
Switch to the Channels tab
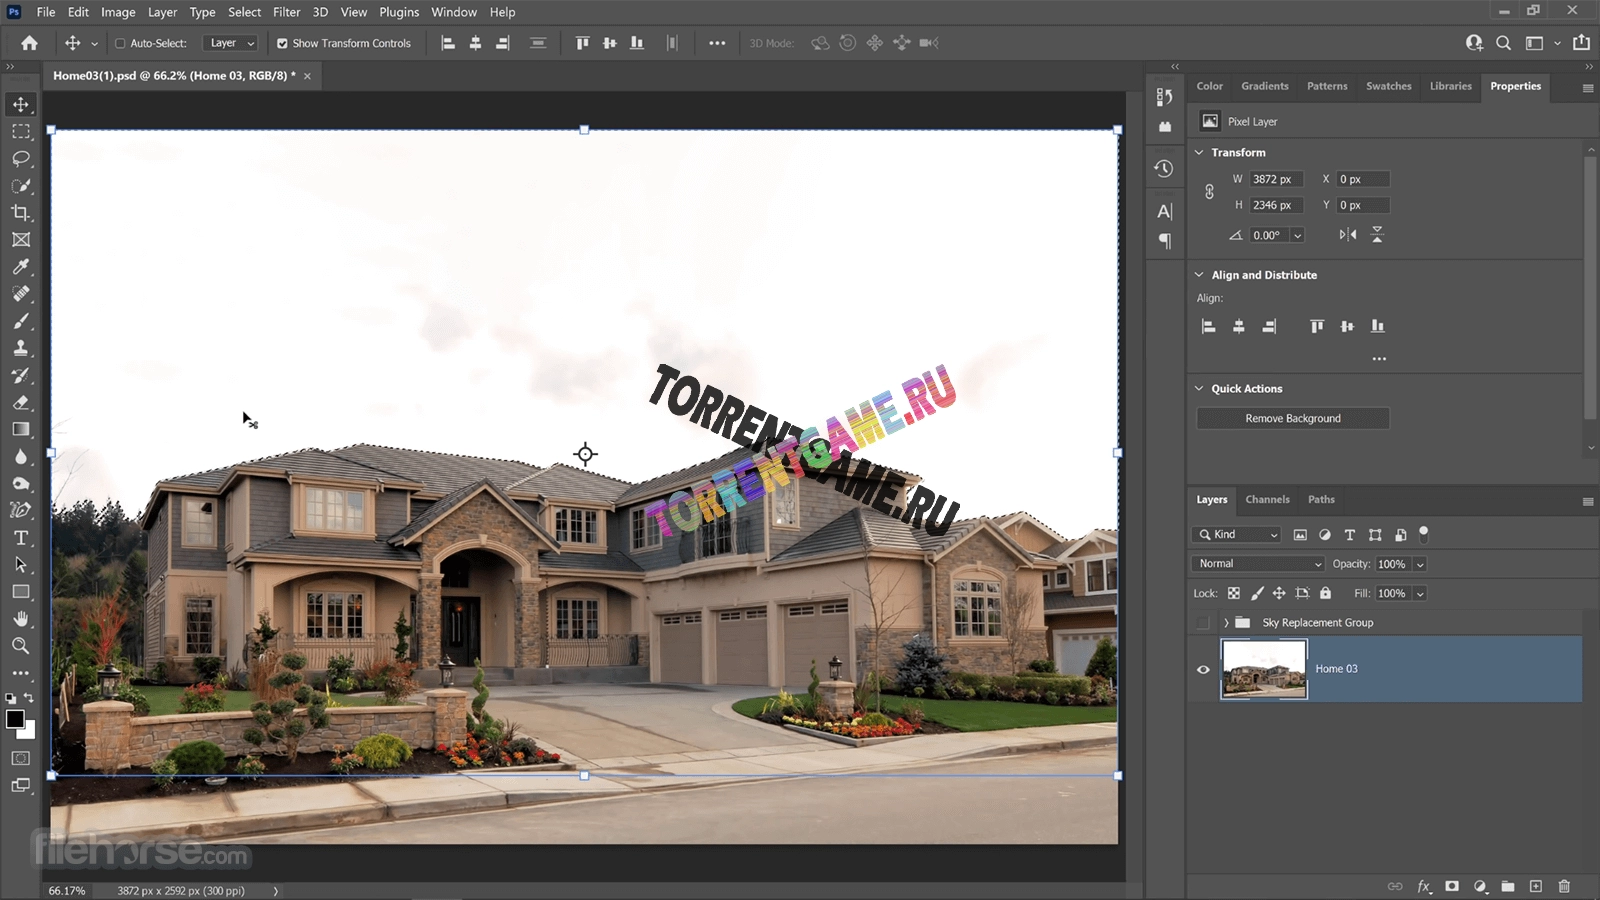(1267, 500)
